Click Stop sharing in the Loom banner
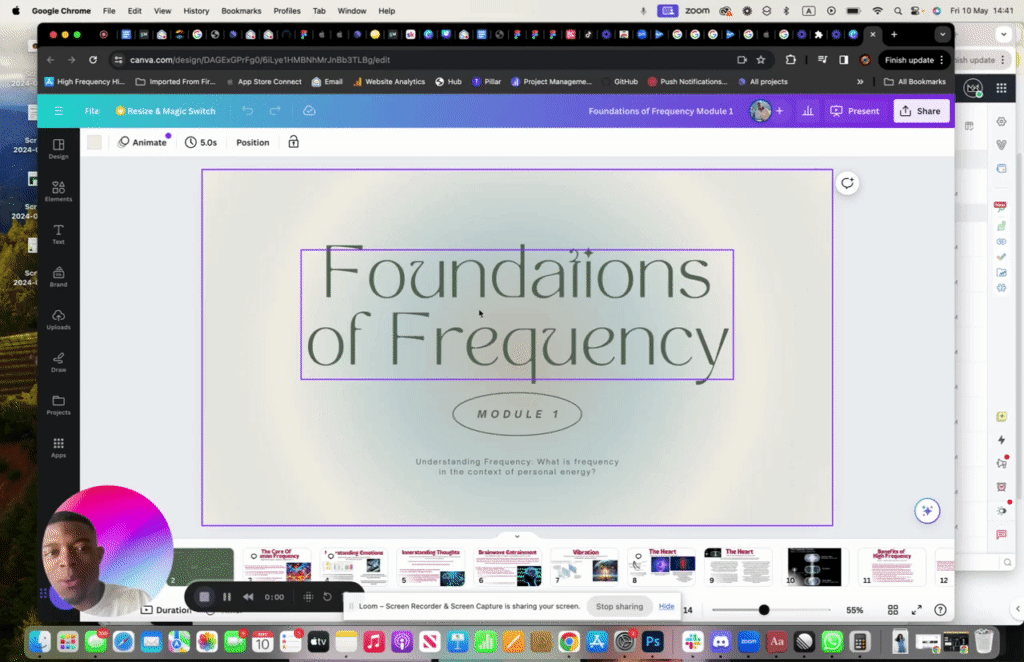Viewport: 1024px width, 662px height. (x=619, y=606)
